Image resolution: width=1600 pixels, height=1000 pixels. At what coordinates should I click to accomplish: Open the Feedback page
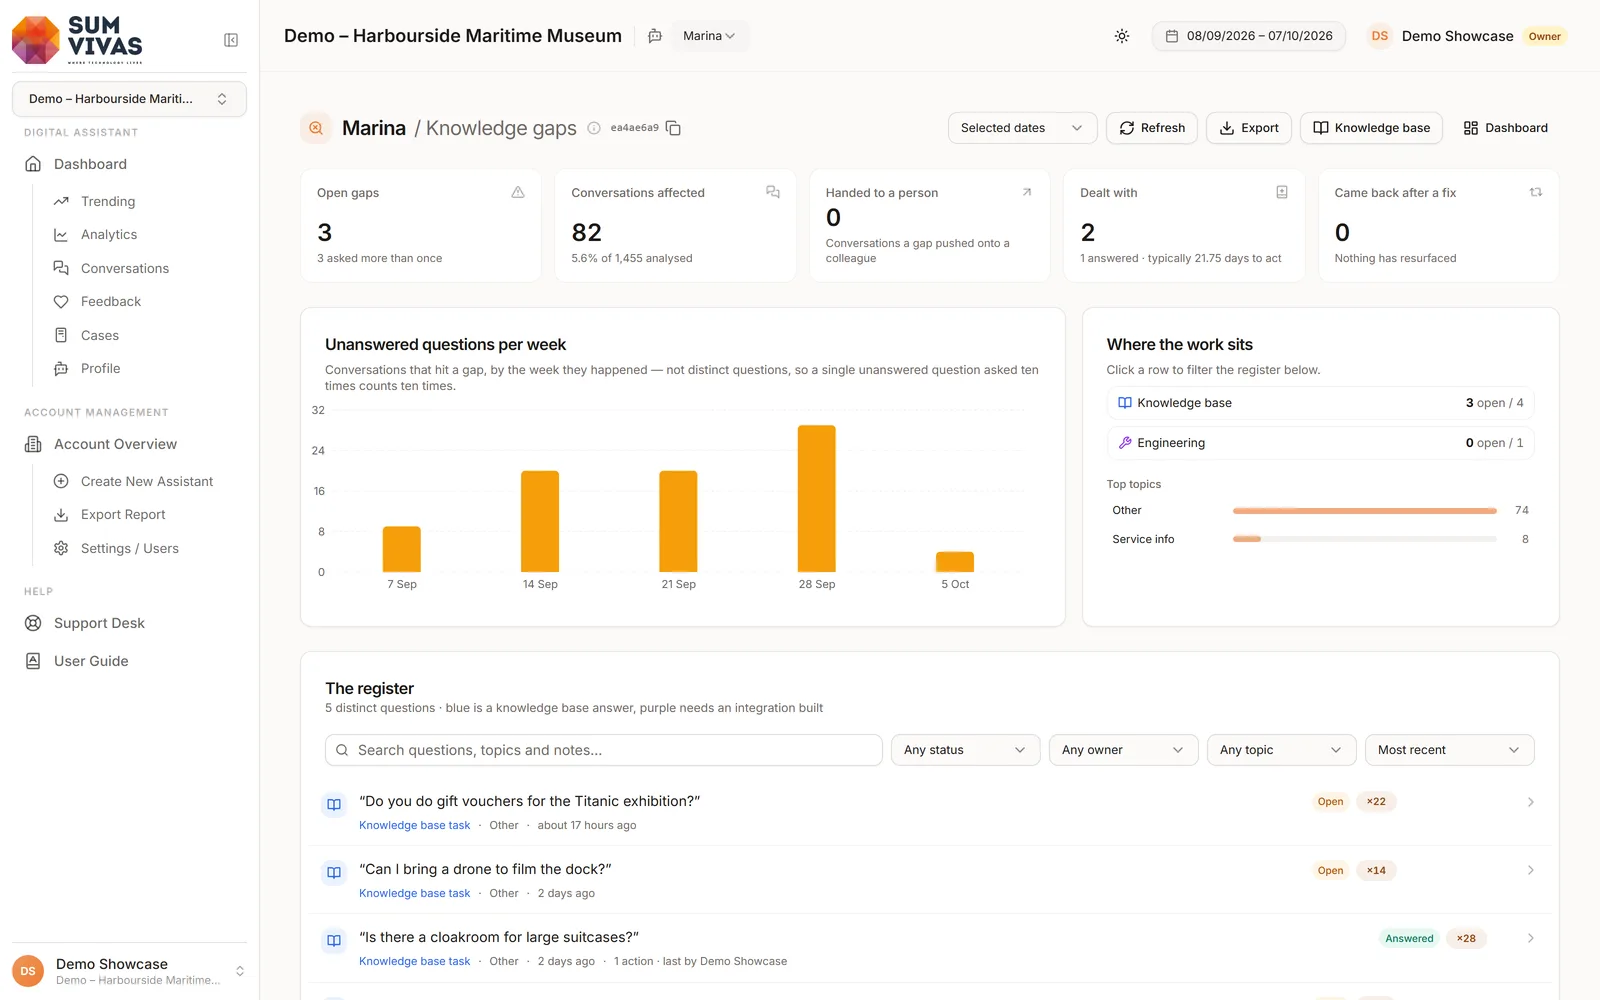(111, 302)
